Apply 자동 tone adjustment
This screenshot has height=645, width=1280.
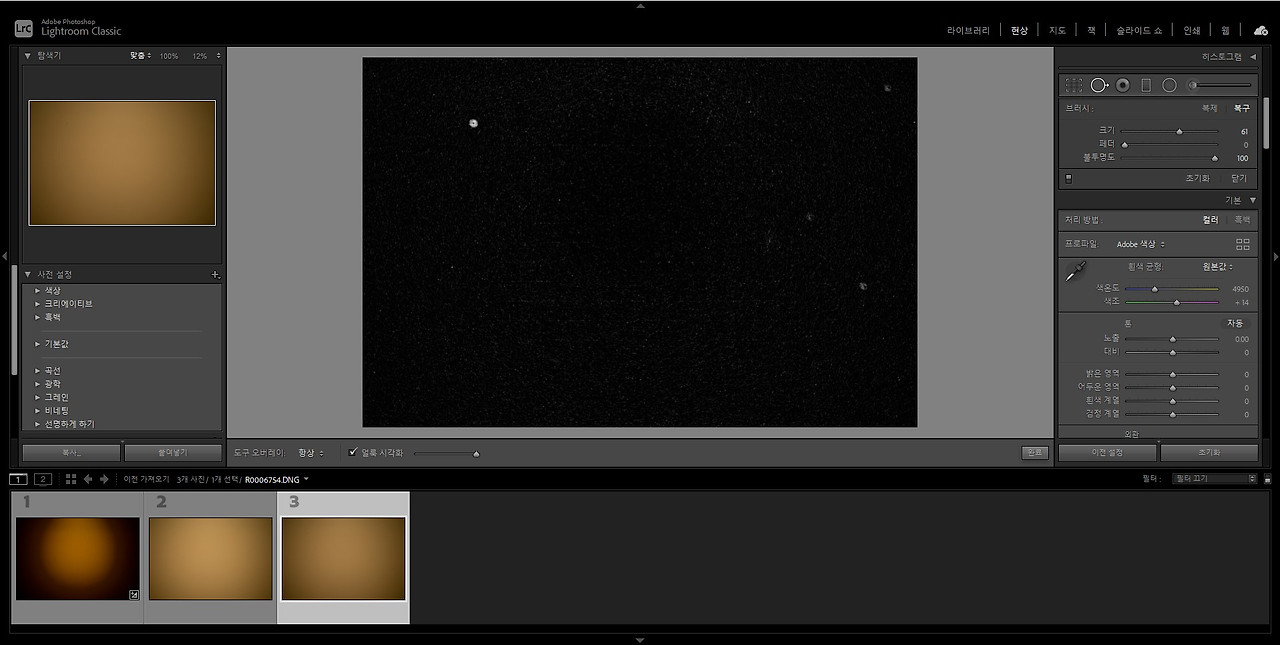[1236, 323]
